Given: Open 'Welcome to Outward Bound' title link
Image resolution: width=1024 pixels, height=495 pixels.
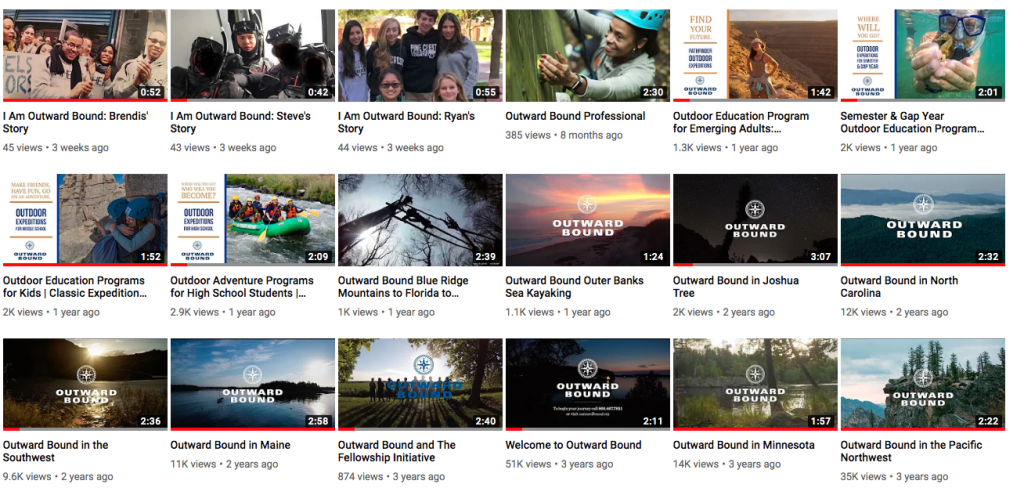Looking at the screenshot, I should [573, 445].
